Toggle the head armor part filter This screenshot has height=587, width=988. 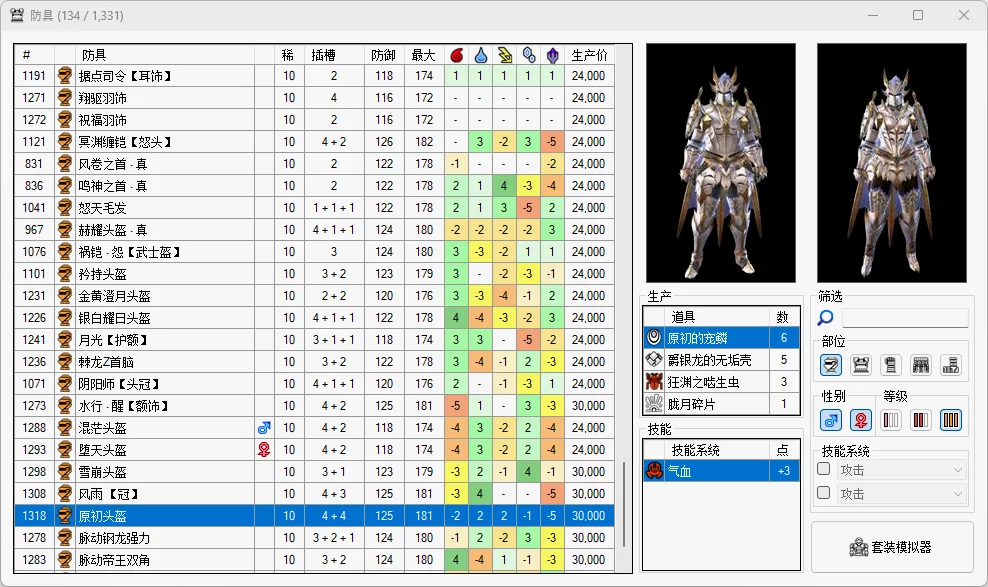pos(830,365)
